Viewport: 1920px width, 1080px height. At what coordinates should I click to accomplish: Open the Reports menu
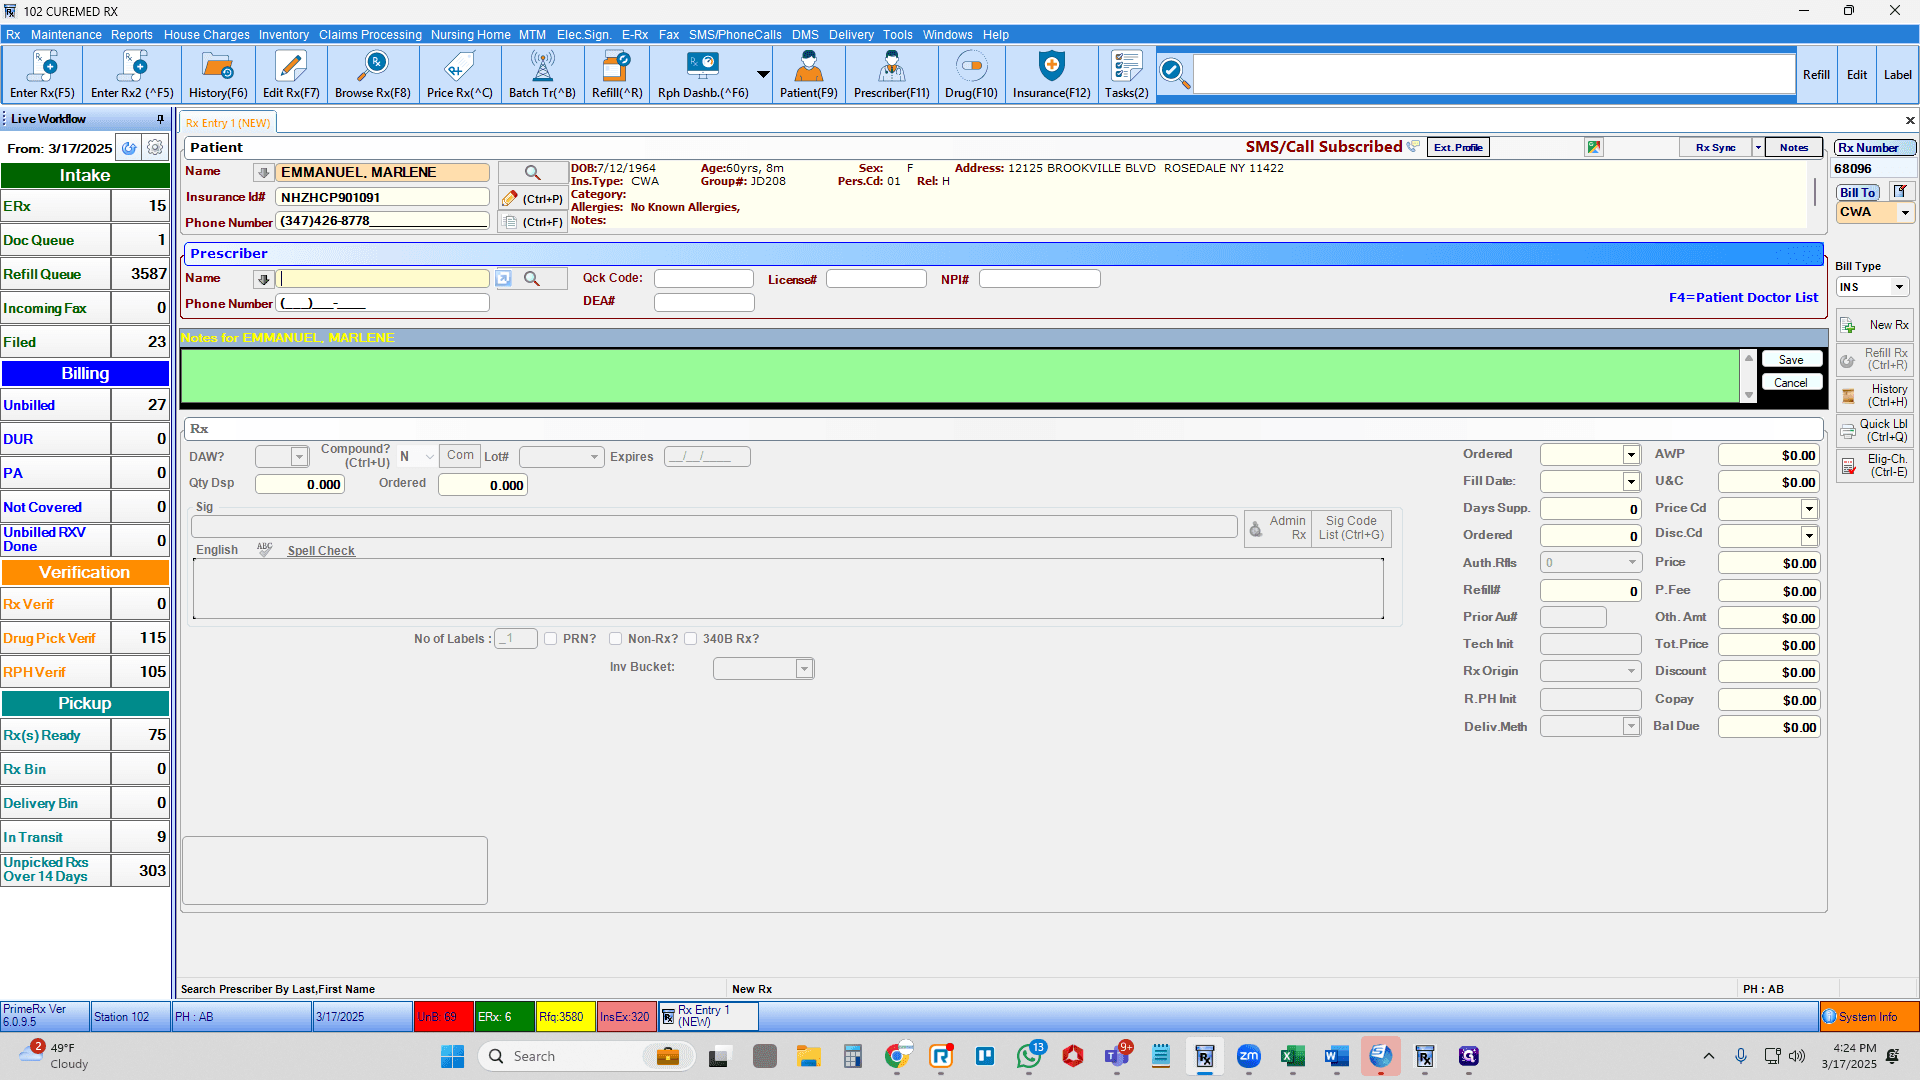(132, 35)
